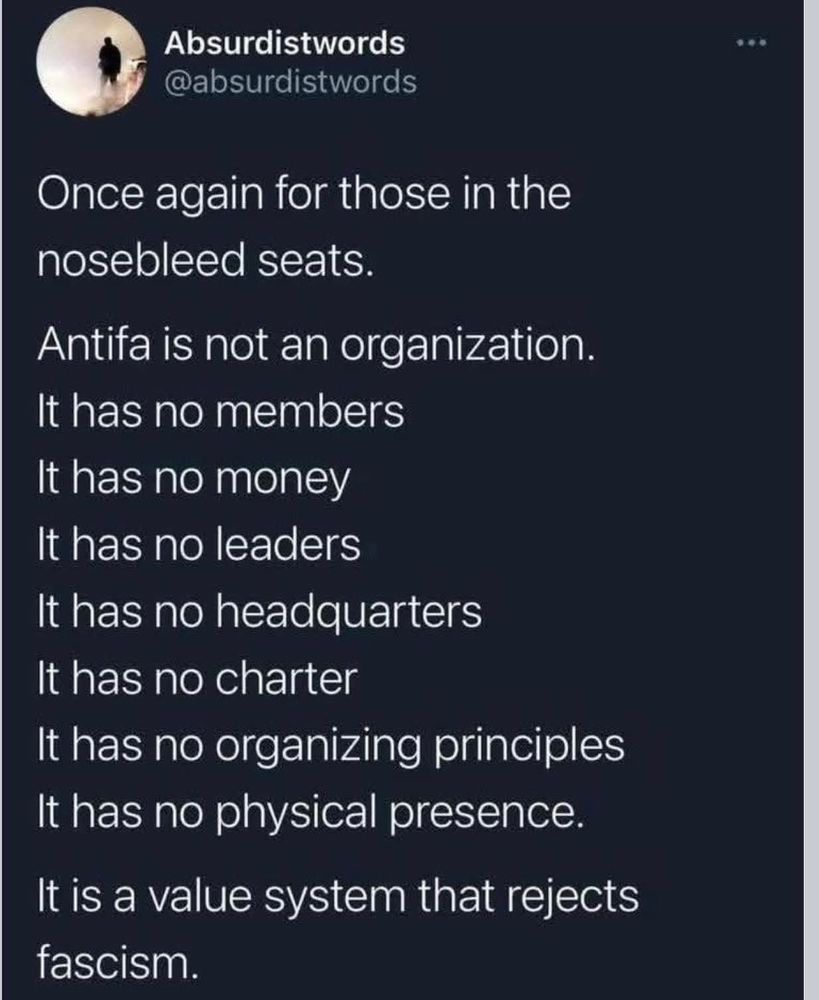Screen dimensions: 819x1000
Task: Click the words "physical presence."
Action: pos(401,815)
